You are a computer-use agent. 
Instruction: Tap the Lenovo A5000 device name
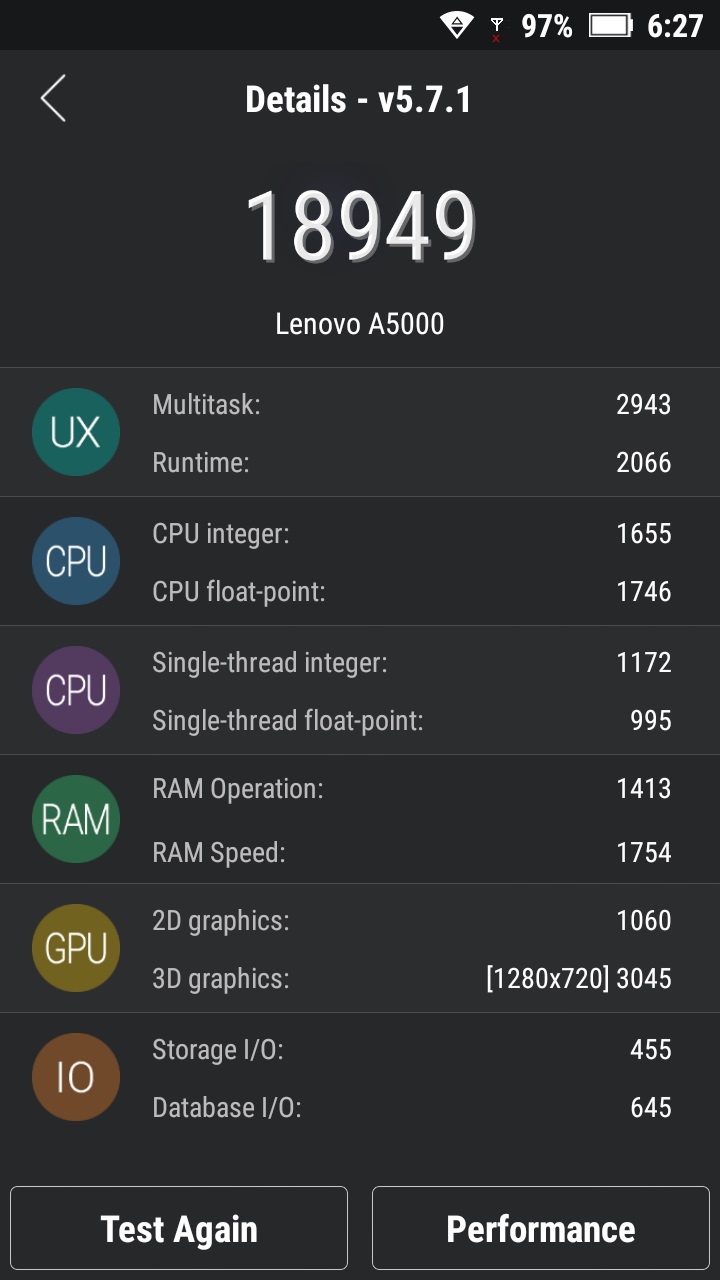coord(360,324)
